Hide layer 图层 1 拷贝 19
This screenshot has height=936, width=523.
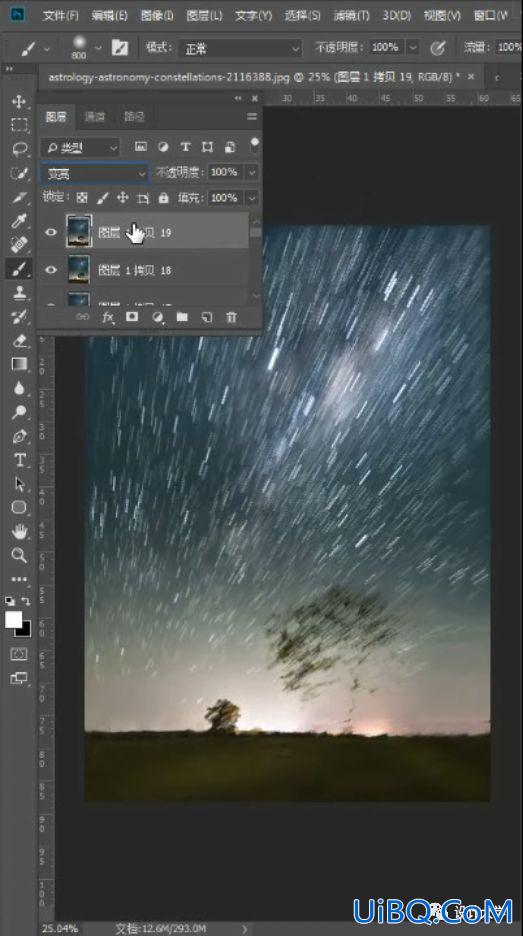point(51,232)
